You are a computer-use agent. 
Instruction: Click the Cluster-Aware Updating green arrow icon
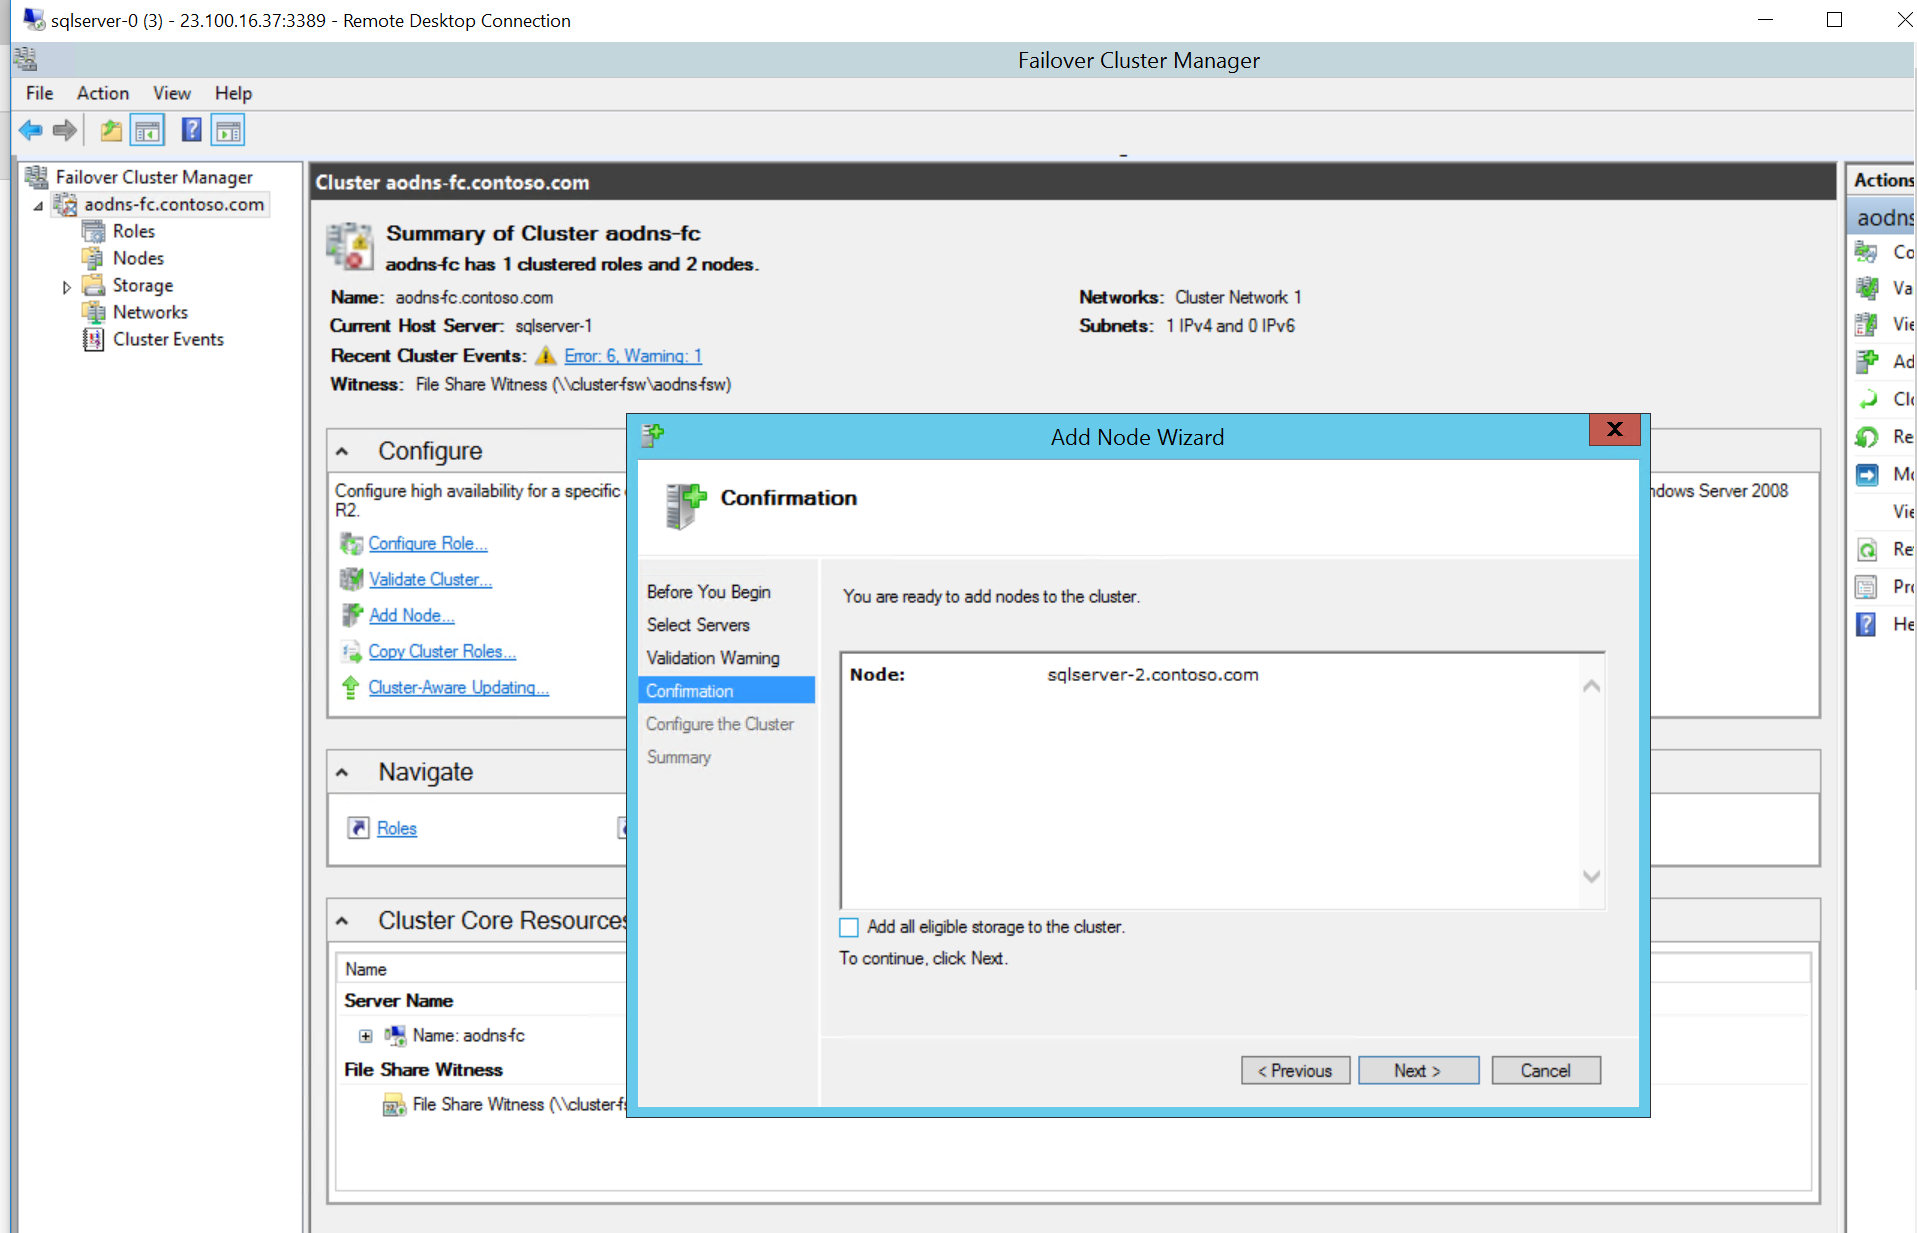351,687
